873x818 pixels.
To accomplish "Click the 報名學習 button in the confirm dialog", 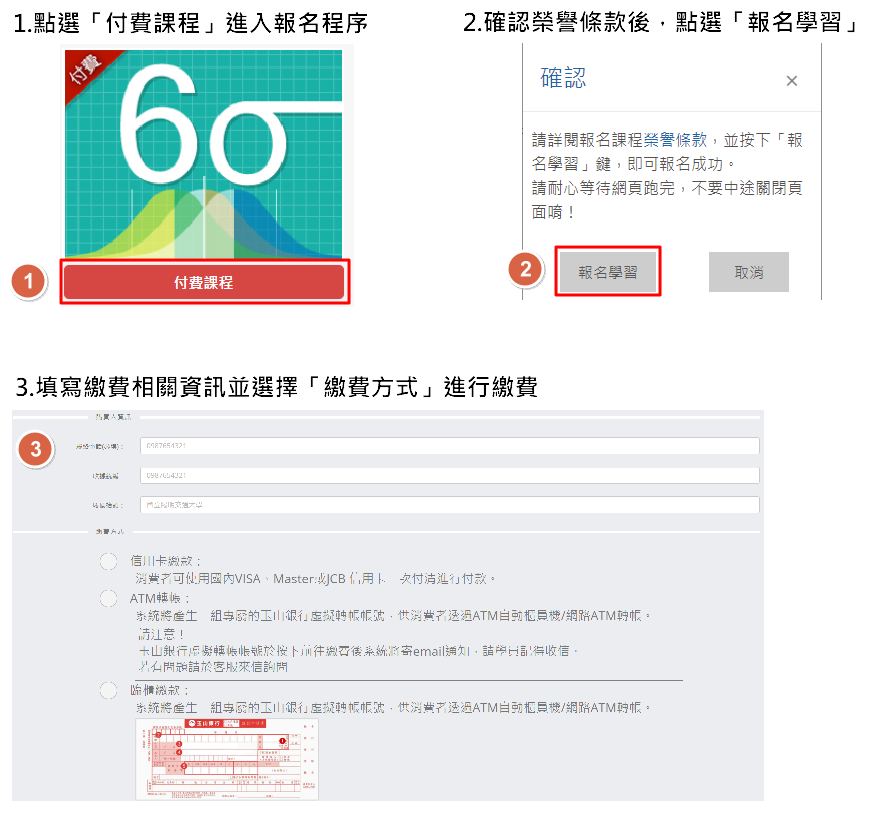I will [x=607, y=272].
